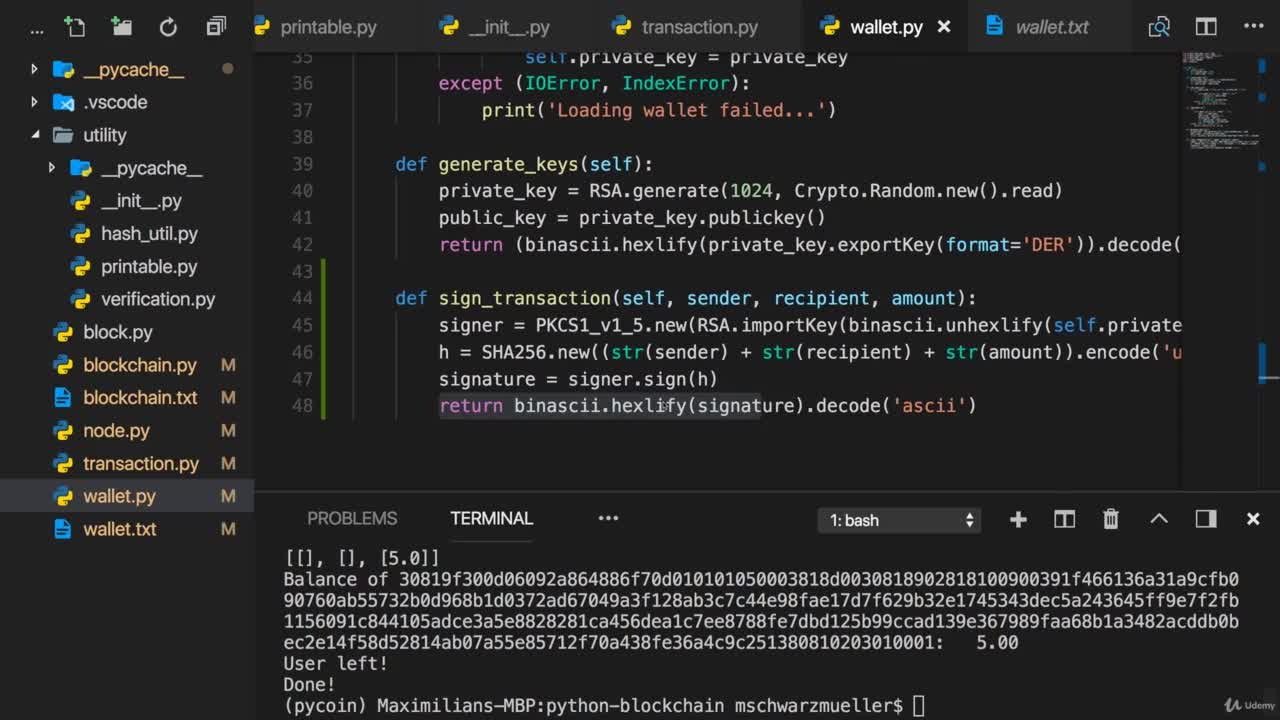The image size is (1280, 720).
Task: Click line number 39 in gutter
Action: point(302,164)
